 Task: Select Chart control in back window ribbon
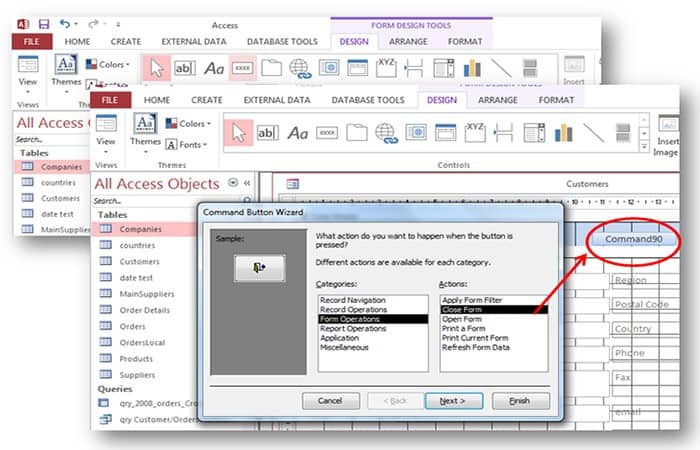point(472,68)
